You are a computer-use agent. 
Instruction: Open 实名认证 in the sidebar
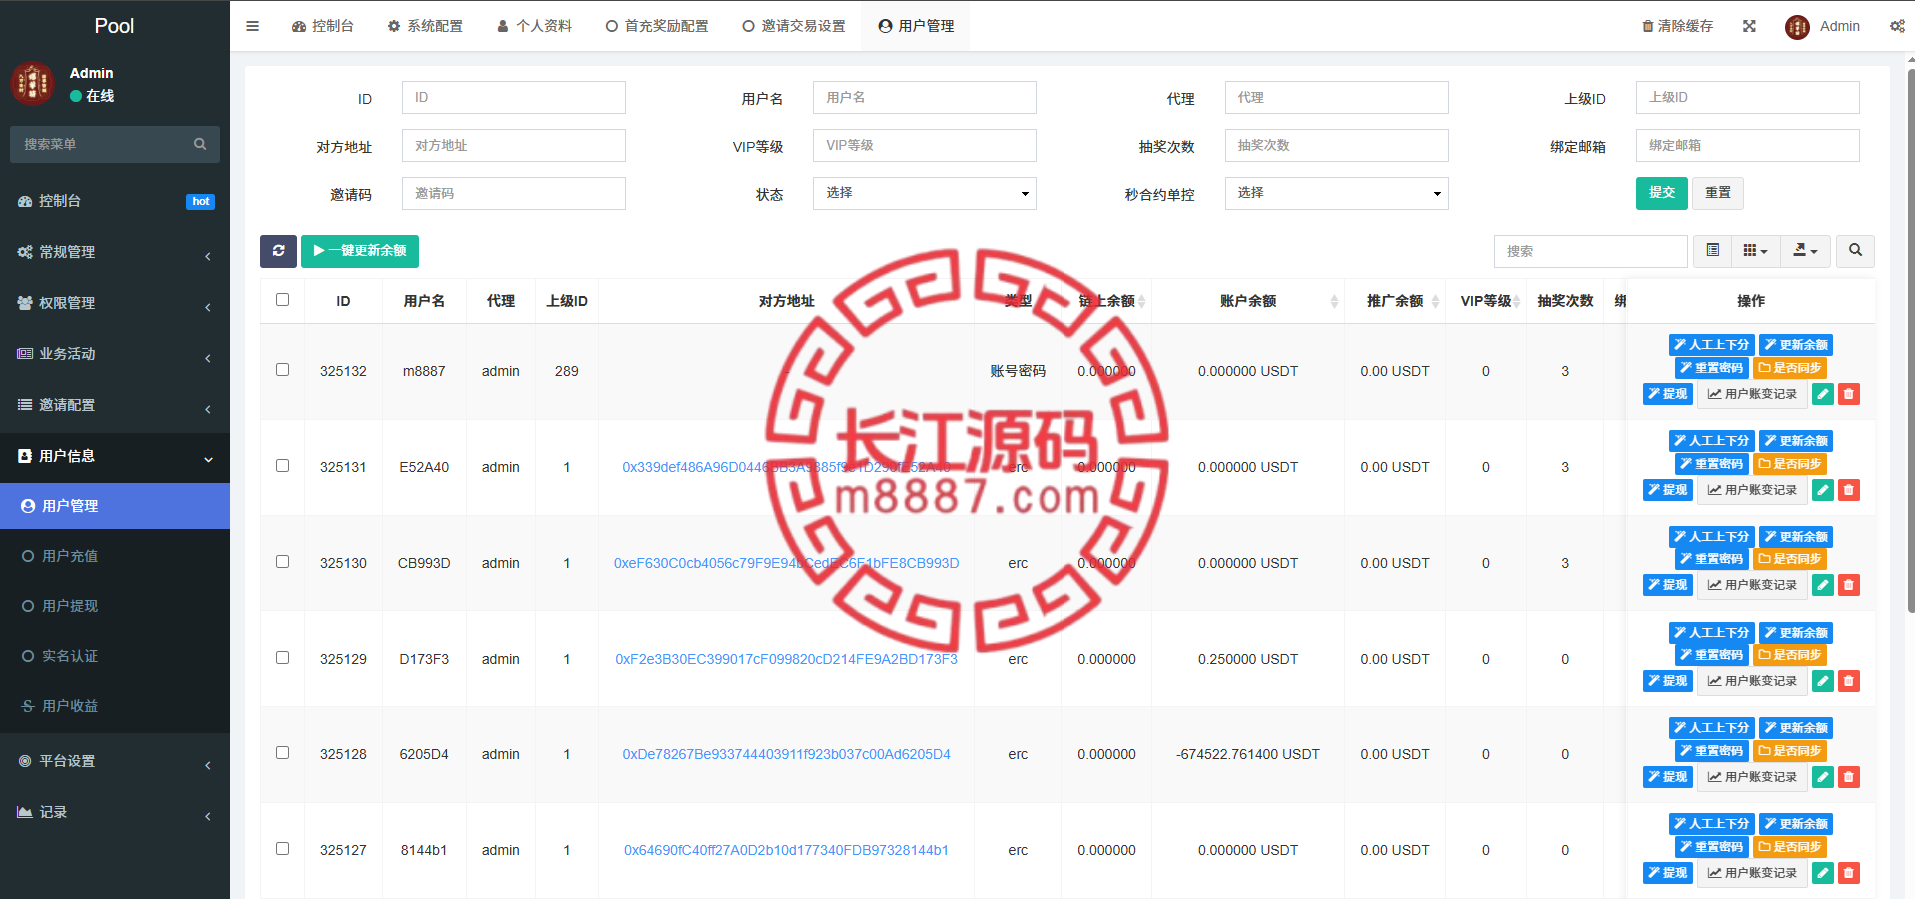[115, 656]
